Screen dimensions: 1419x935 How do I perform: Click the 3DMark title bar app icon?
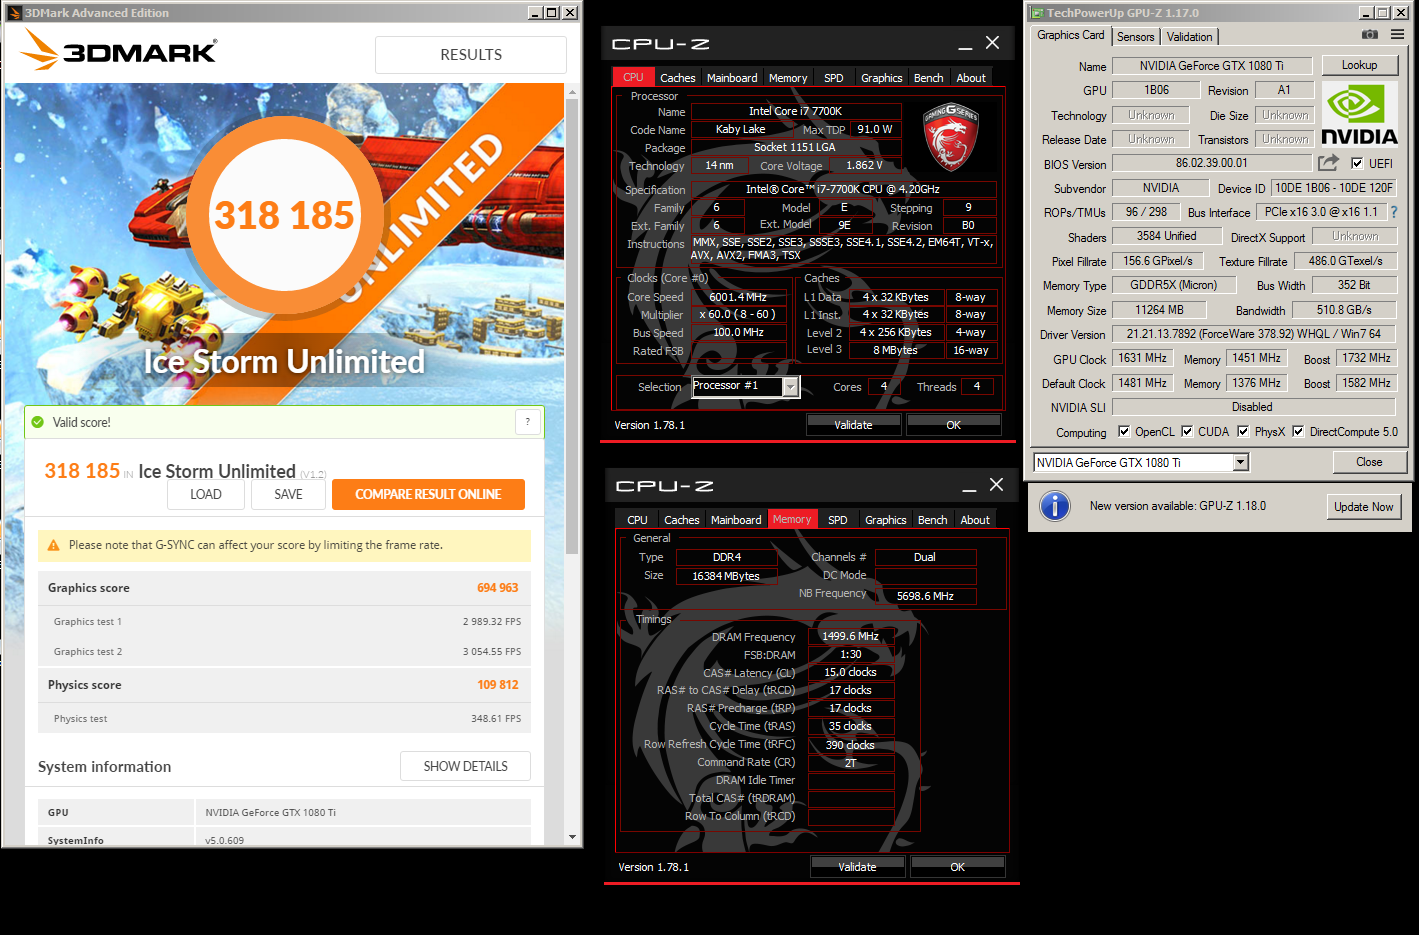pos(15,13)
